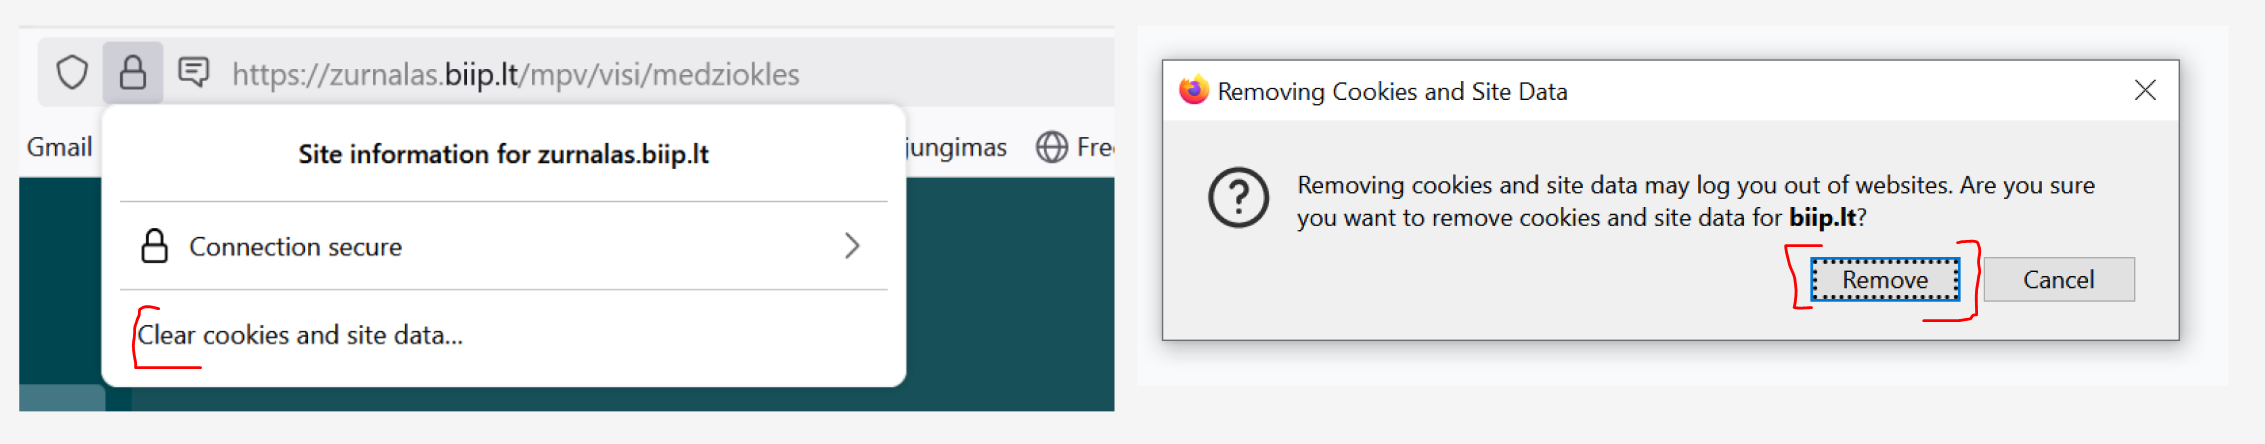Click the bold biip.lt in dialog message
2265x444 pixels.
click(x=1822, y=218)
